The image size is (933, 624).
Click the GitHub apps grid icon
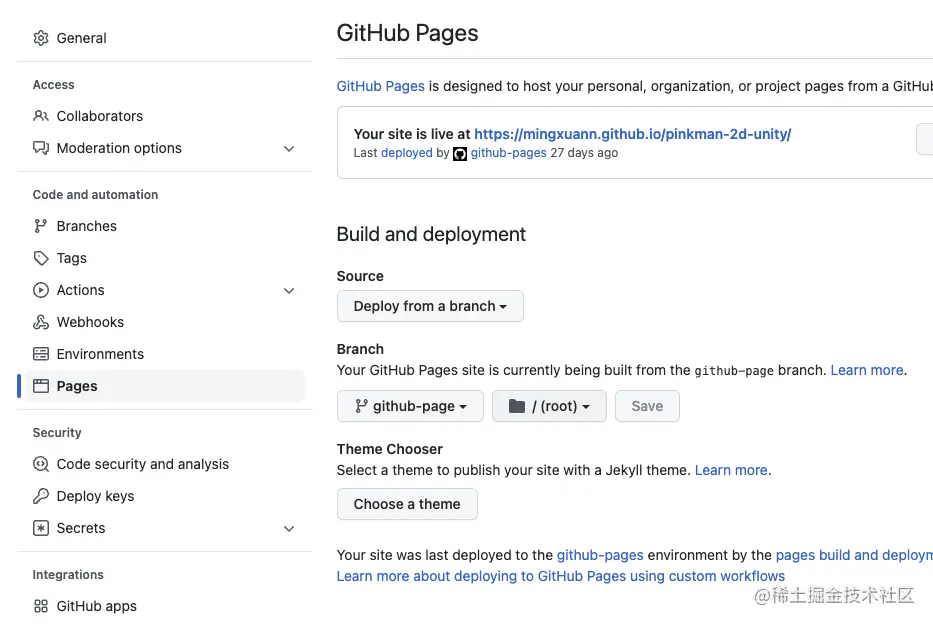pyautogui.click(x=41, y=606)
